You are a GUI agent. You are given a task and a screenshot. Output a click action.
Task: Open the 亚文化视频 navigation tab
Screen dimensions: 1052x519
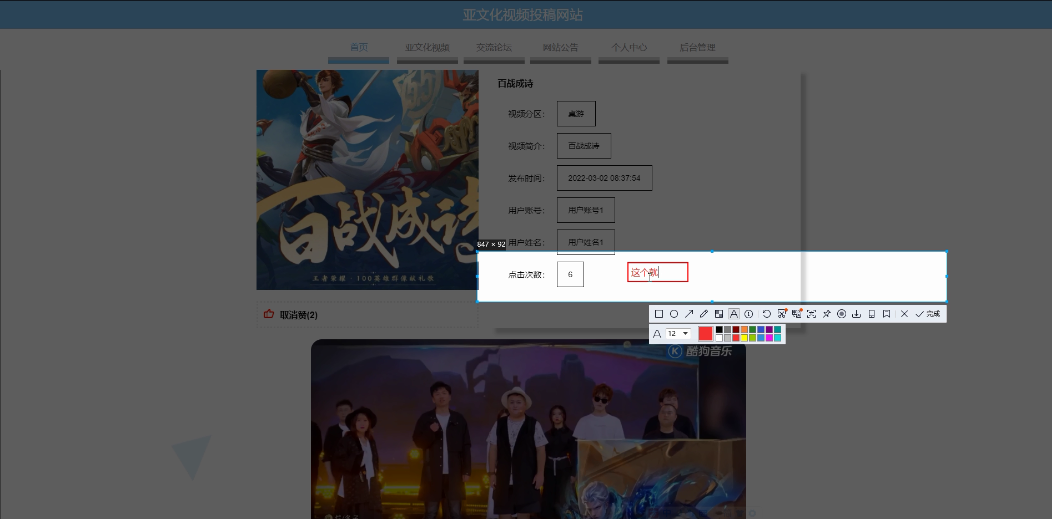coord(427,48)
